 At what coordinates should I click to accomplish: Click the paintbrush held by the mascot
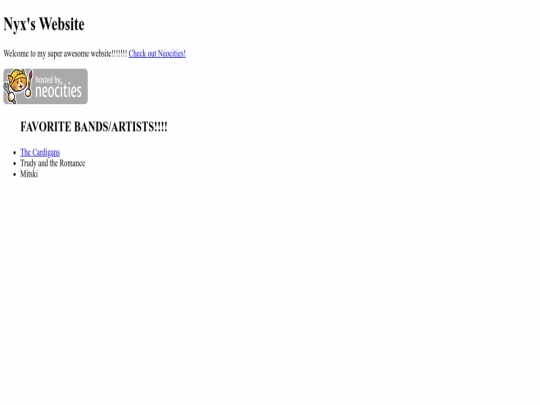pyautogui.click(x=30, y=83)
